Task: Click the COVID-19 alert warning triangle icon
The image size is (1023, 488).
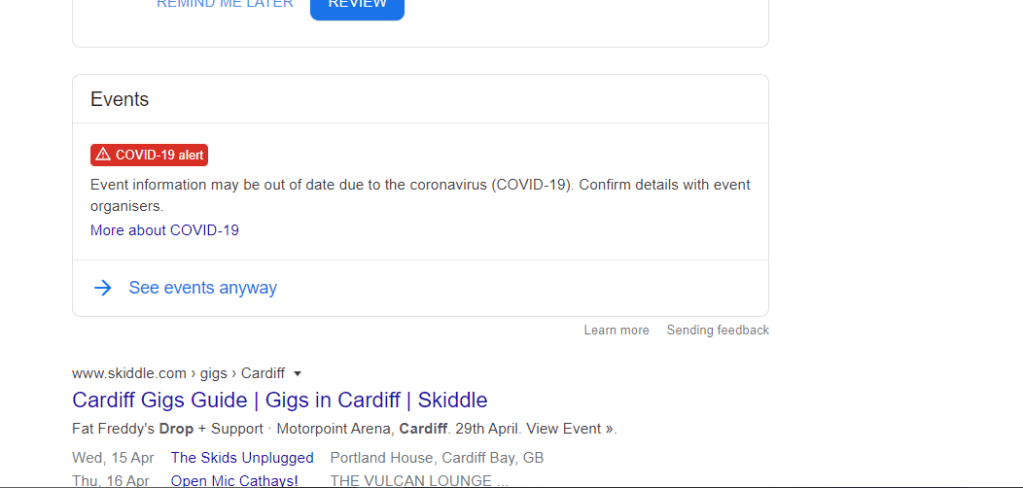Action: [x=103, y=155]
